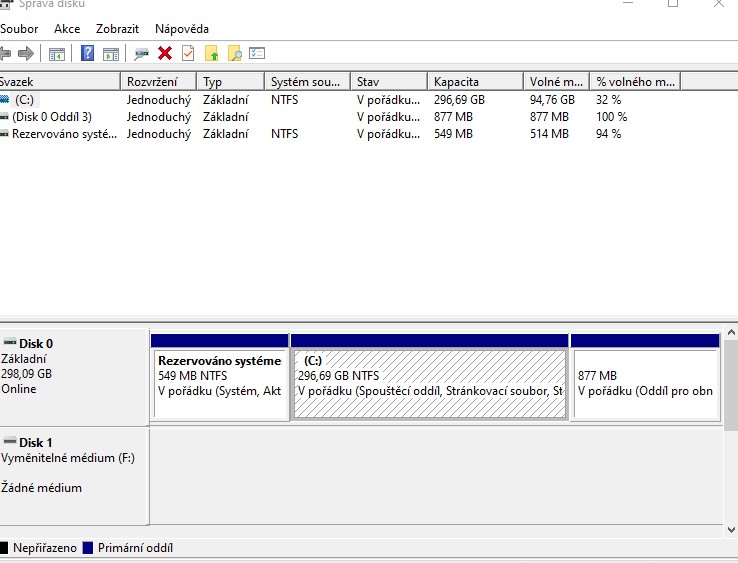Click the 32 % free value
738x563 pixels.
[x=609, y=100]
